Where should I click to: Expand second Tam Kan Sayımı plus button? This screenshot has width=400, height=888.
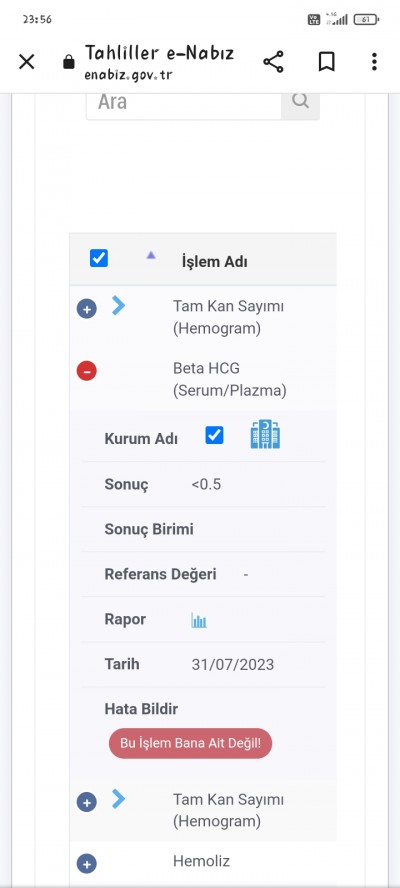click(87, 802)
